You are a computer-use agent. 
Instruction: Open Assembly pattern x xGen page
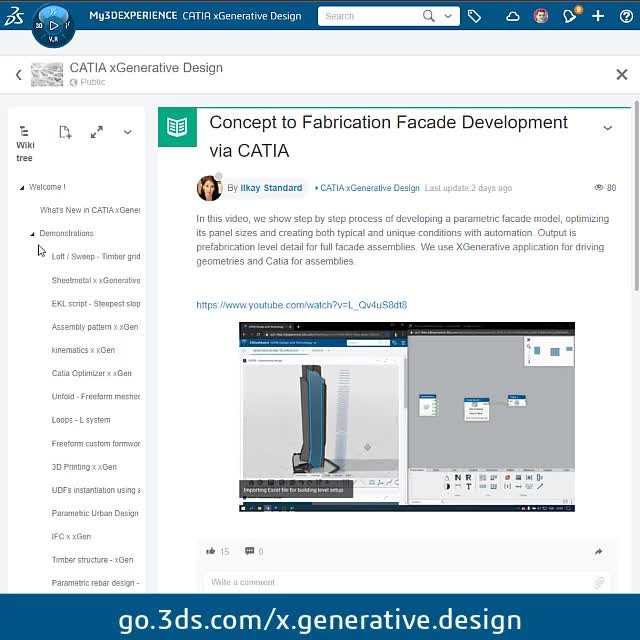click(95, 327)
